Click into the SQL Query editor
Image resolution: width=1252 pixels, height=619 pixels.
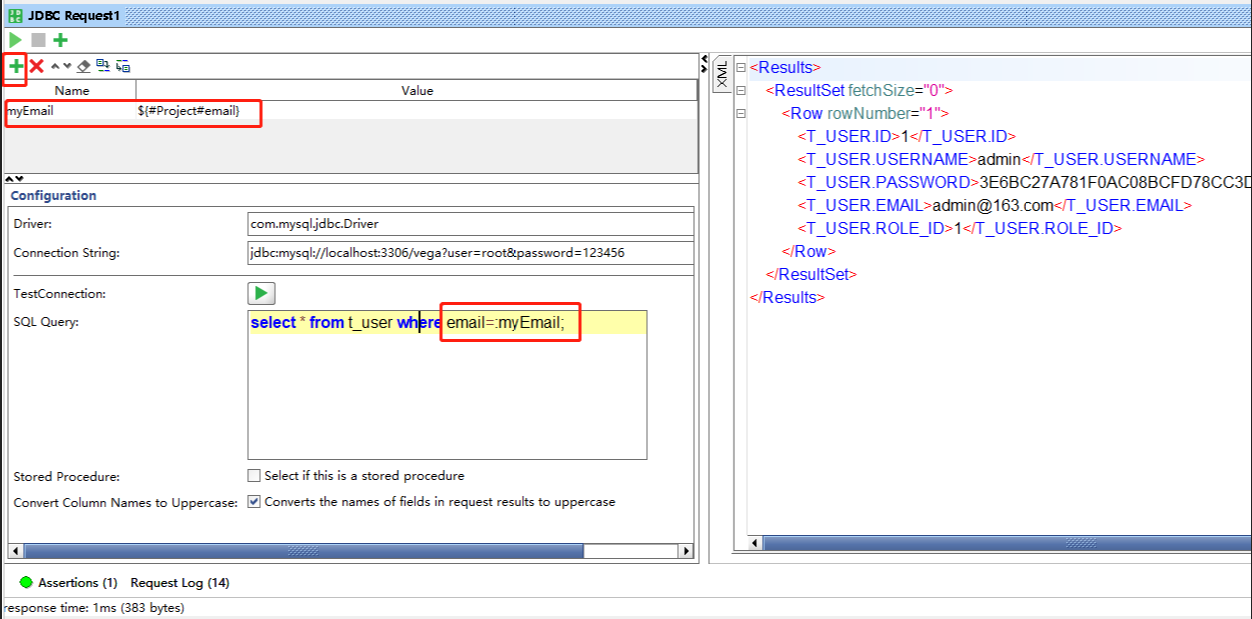point(447,385)
